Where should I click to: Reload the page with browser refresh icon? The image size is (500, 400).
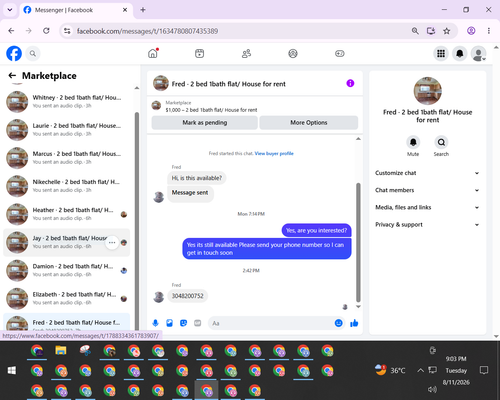pos(46,31)
